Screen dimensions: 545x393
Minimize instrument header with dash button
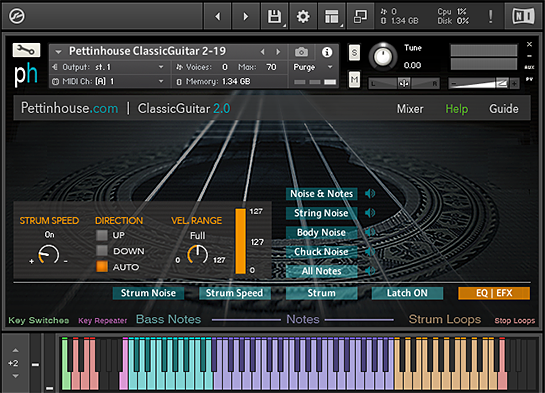[529, 56]
